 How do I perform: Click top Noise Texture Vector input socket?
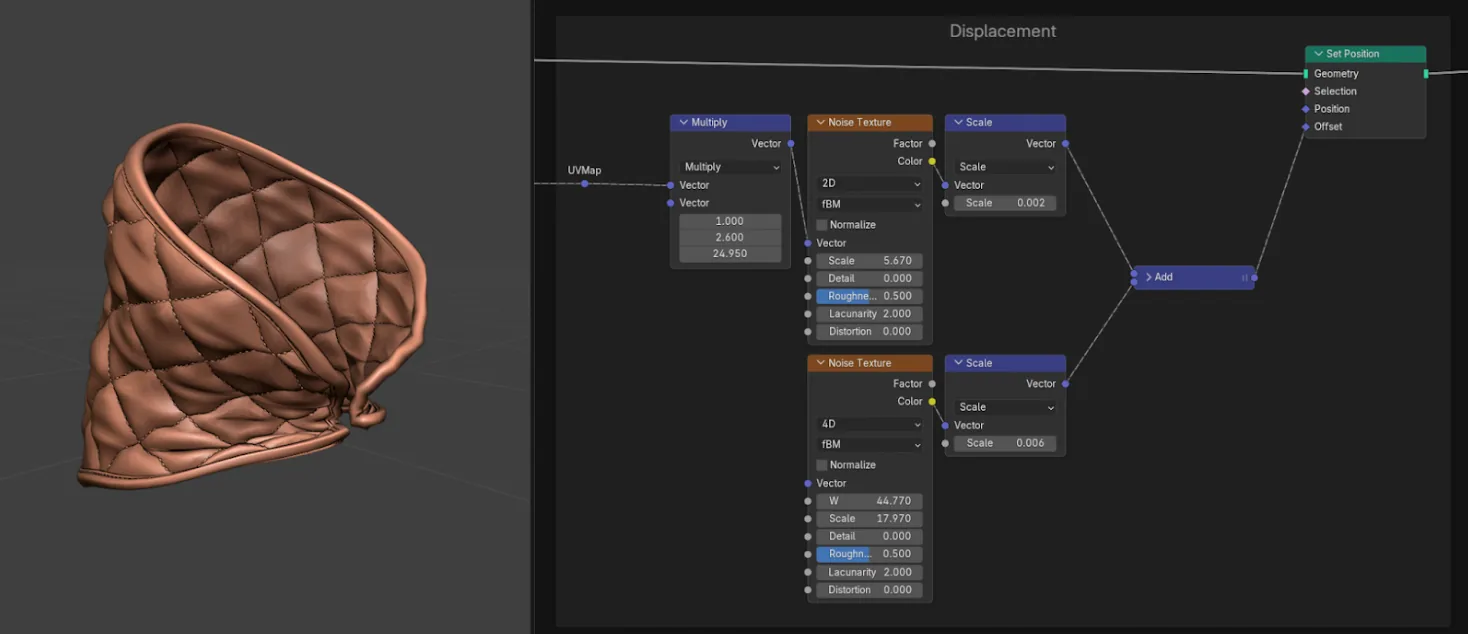(808, 243)
